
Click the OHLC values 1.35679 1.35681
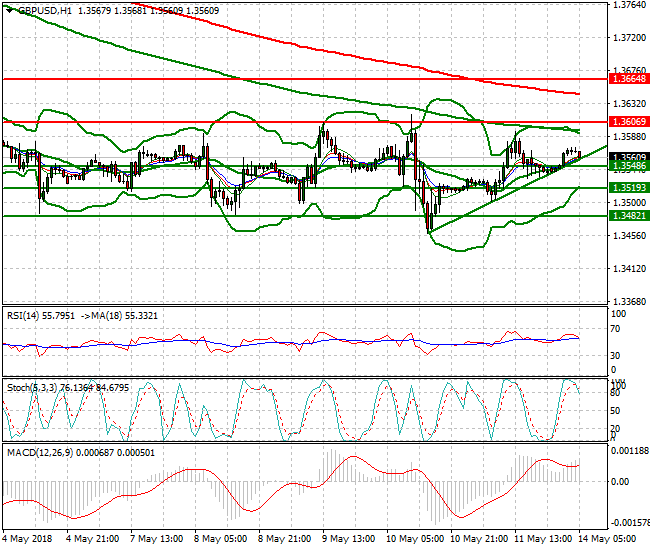(x=112, y=11)
